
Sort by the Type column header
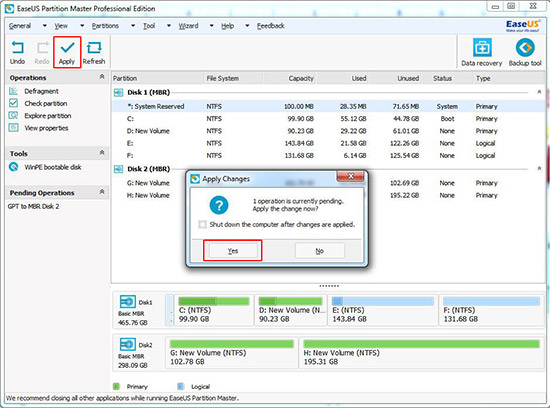(x=510, y=78)
